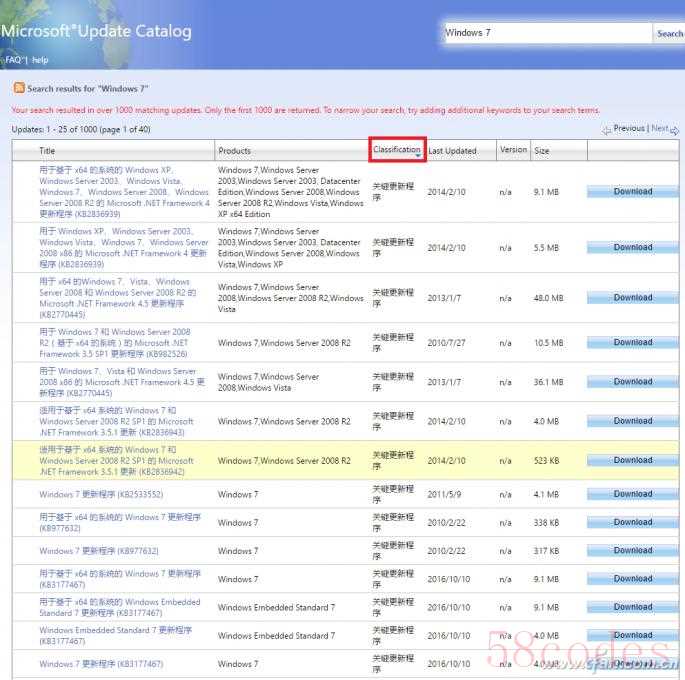Click the Microsoft Update Catalog site title
Viewport: 685px width, 680px height.
[96, 31]
